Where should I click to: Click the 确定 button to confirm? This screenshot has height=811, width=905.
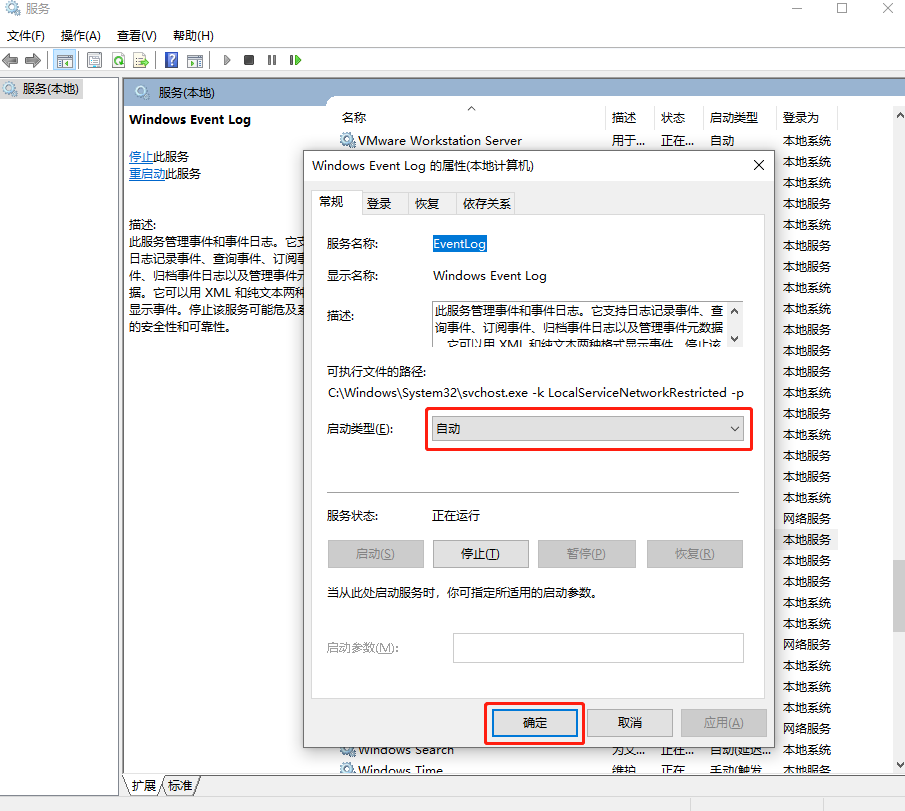click(x=534, y=722)
